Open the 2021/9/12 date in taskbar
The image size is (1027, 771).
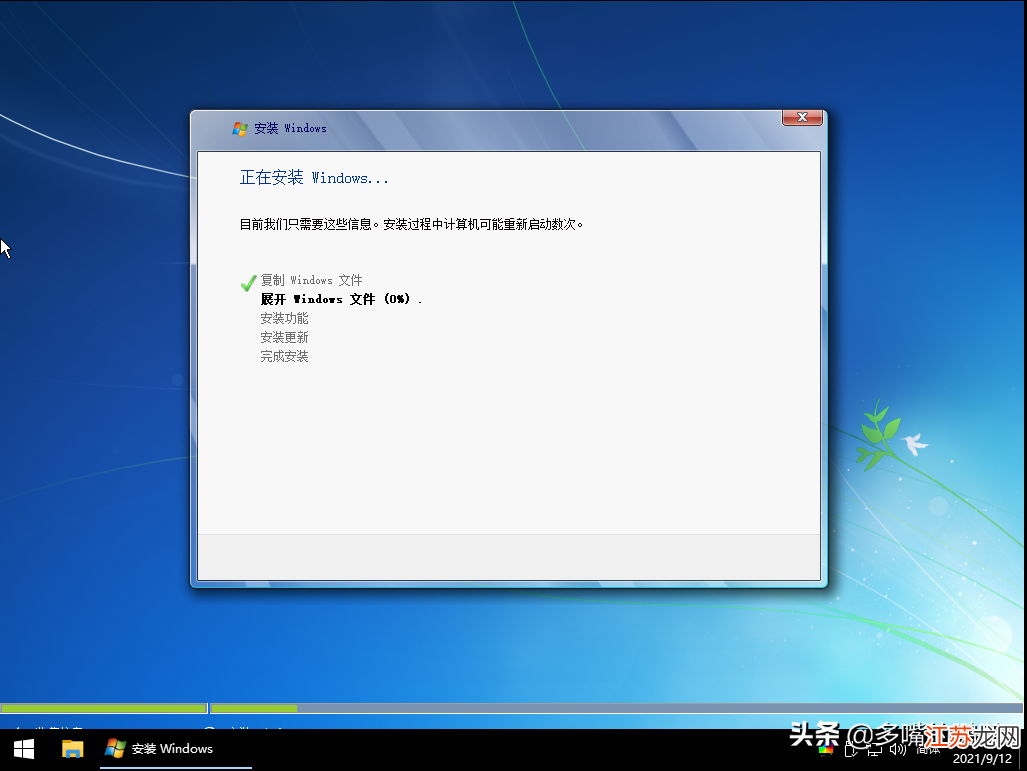982,759
